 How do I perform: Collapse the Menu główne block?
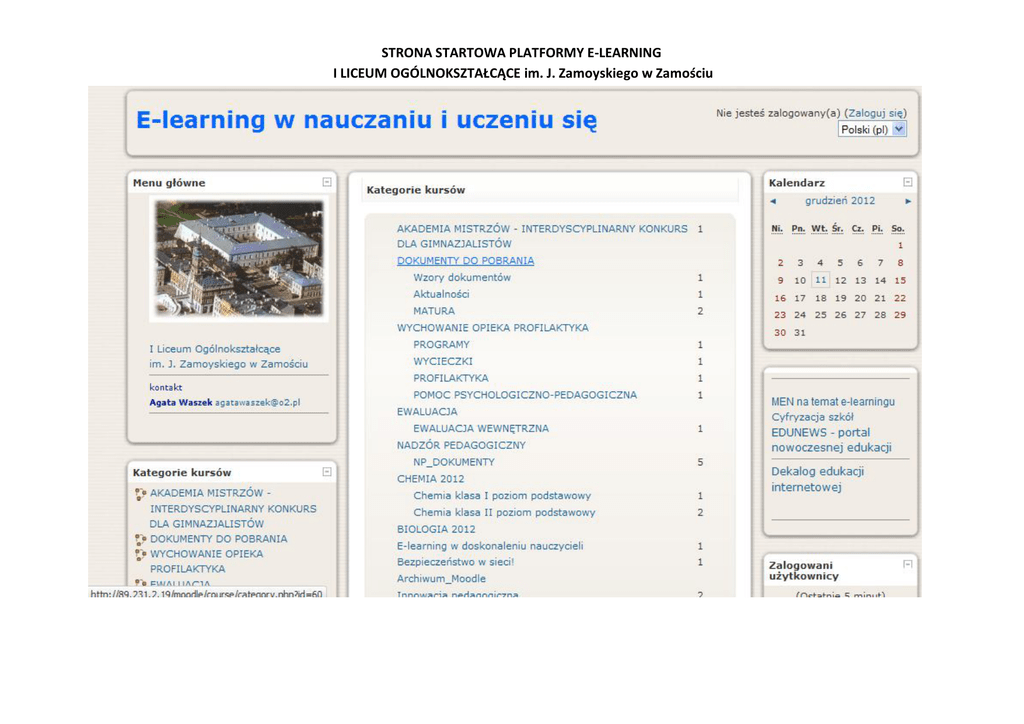coord(326,182)
